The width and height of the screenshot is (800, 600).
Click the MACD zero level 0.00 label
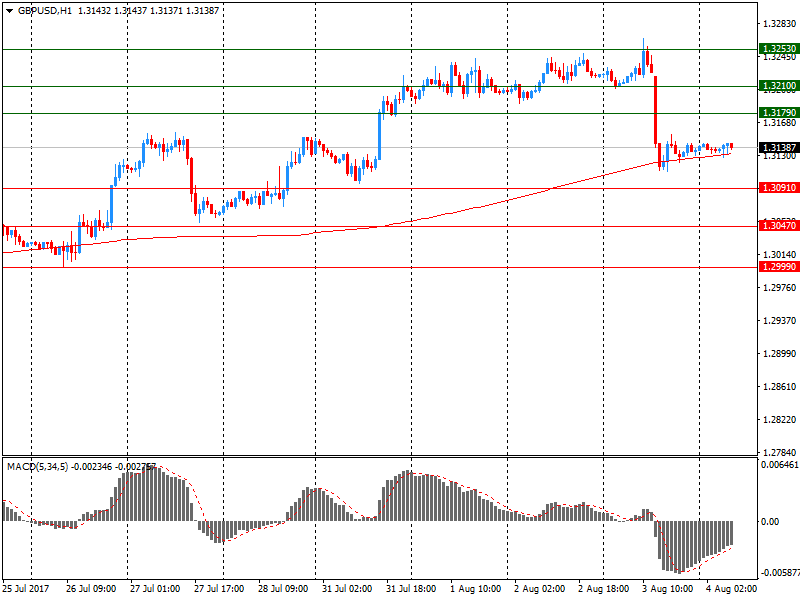tap(770, 521)
